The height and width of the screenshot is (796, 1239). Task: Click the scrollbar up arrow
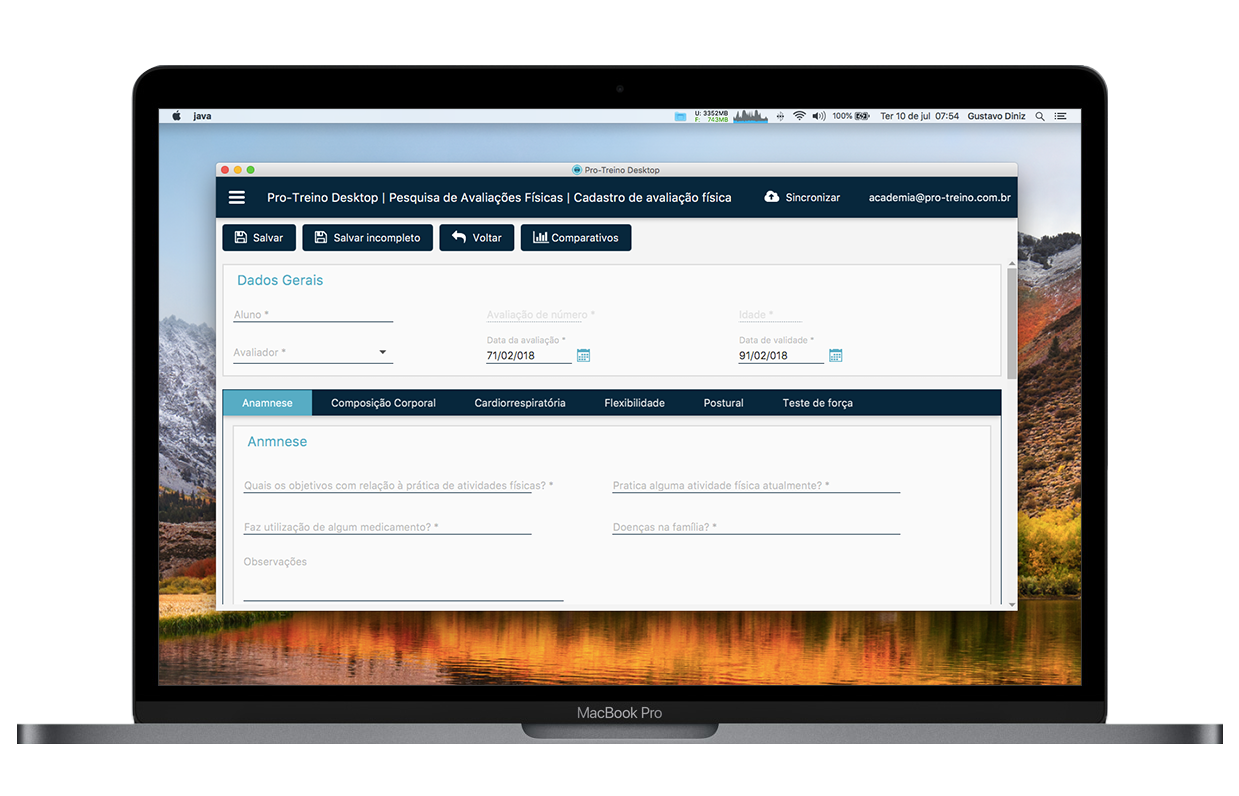pos(1012,263)
